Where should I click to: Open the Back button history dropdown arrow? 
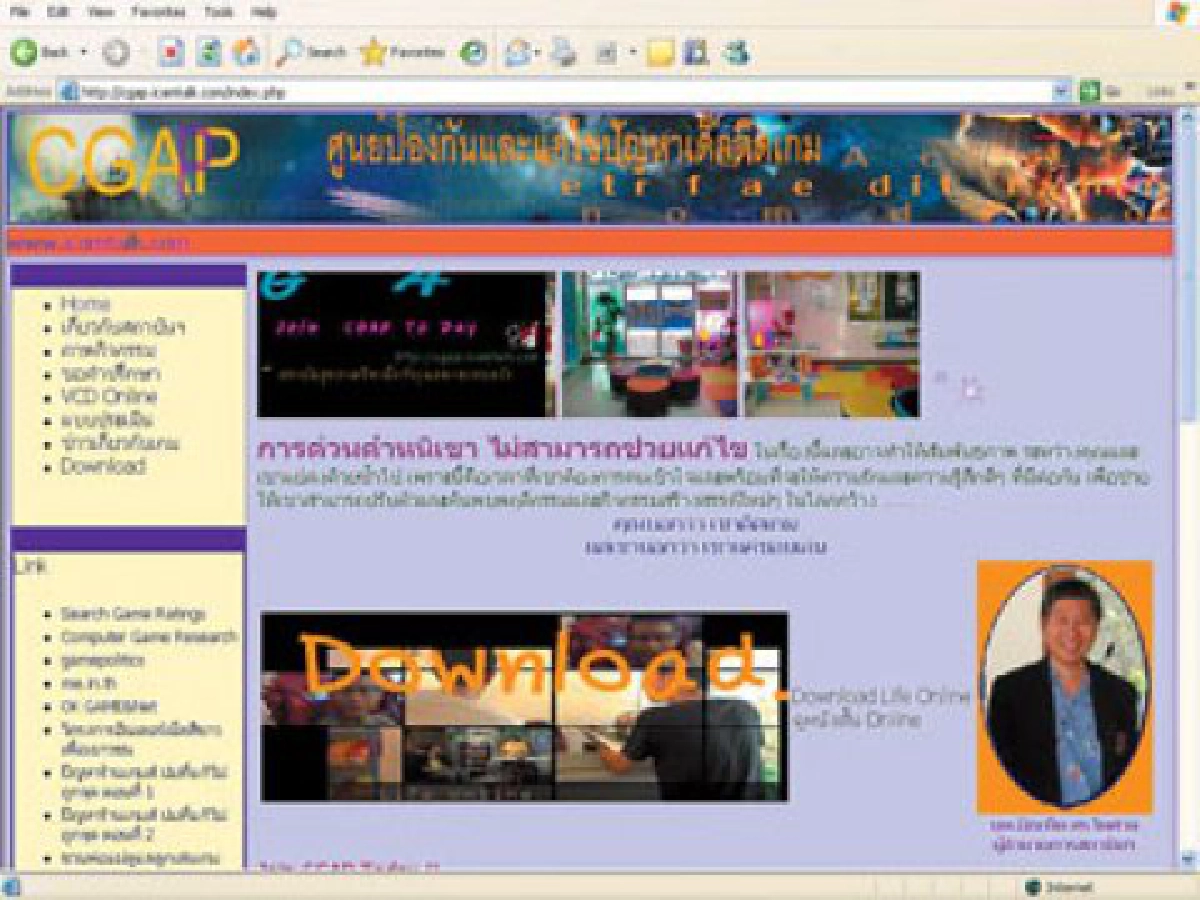(x=83, y=53)
